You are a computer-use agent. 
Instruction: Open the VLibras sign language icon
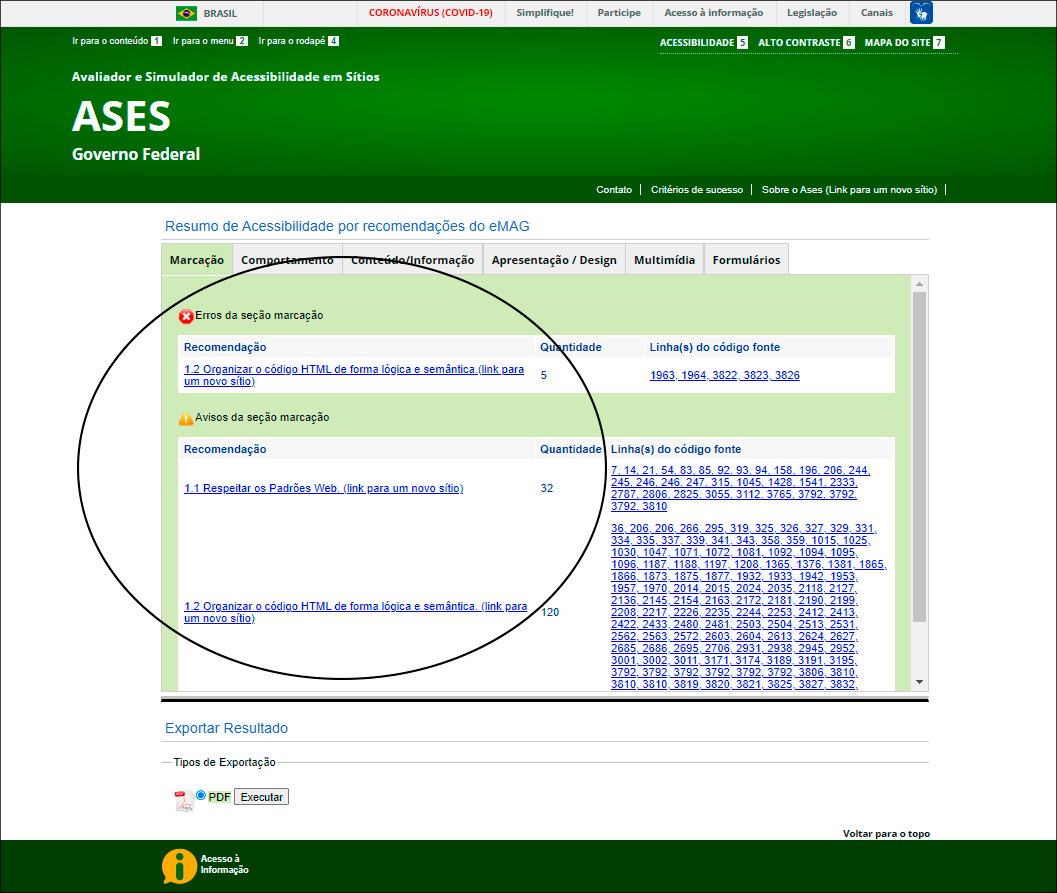pyautogui.click(x=921, y=13)
